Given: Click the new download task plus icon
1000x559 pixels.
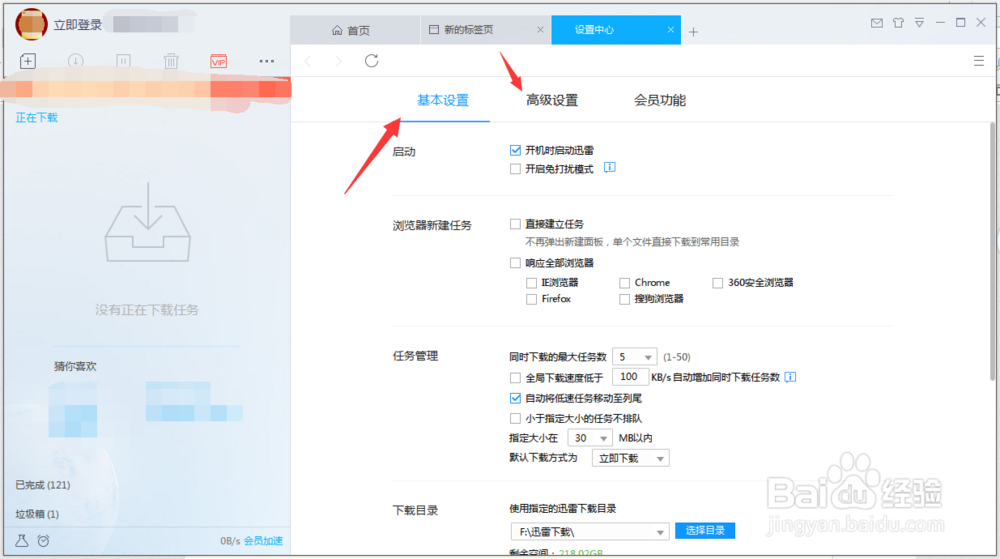Looking at the screenshot, I should 27,61.
